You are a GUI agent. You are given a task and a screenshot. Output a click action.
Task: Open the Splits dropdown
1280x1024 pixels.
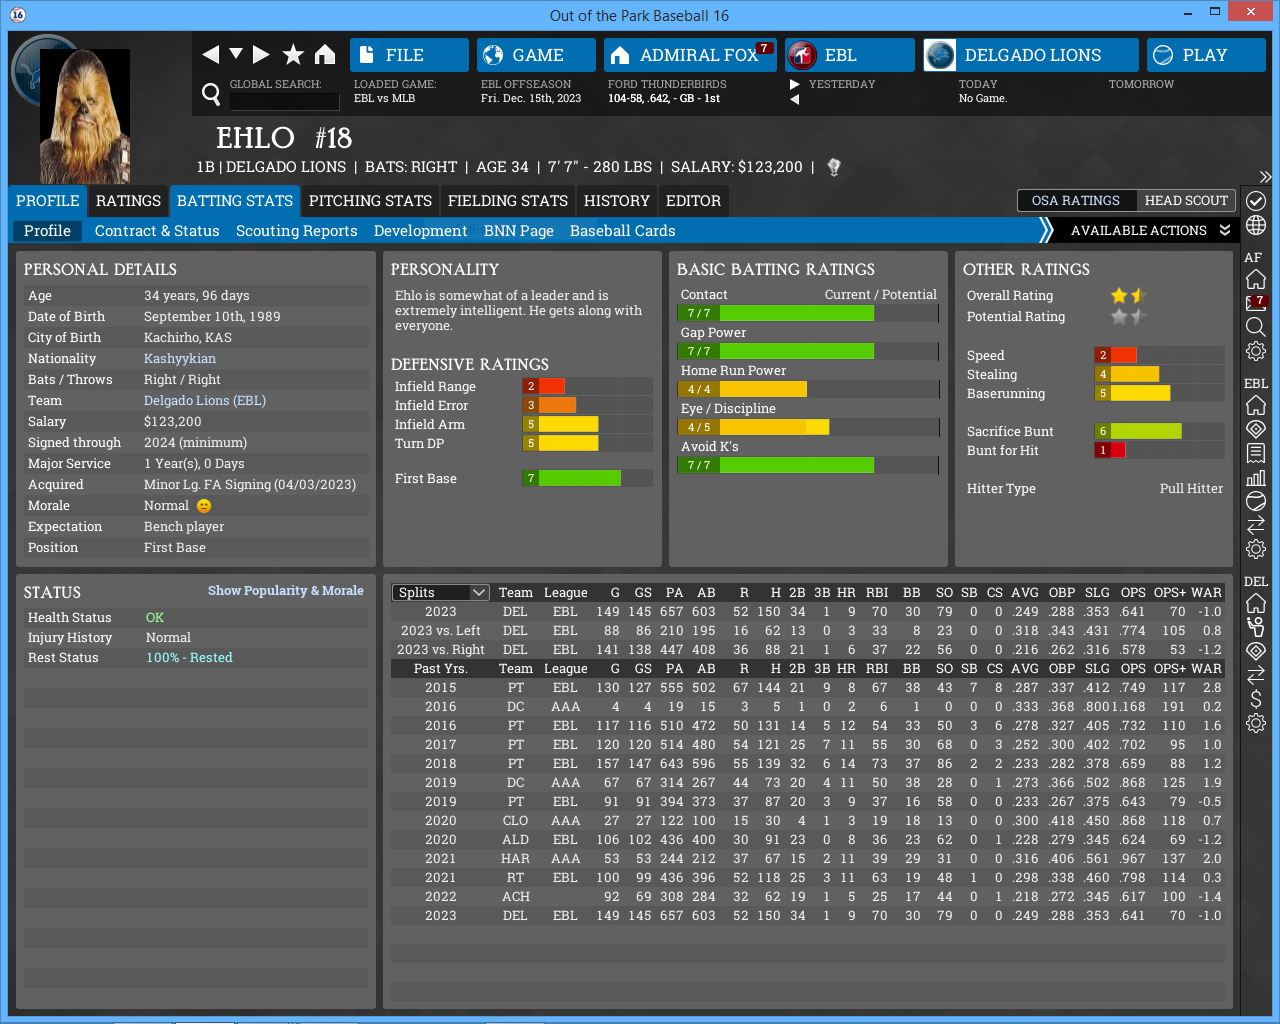coord(440,592)
